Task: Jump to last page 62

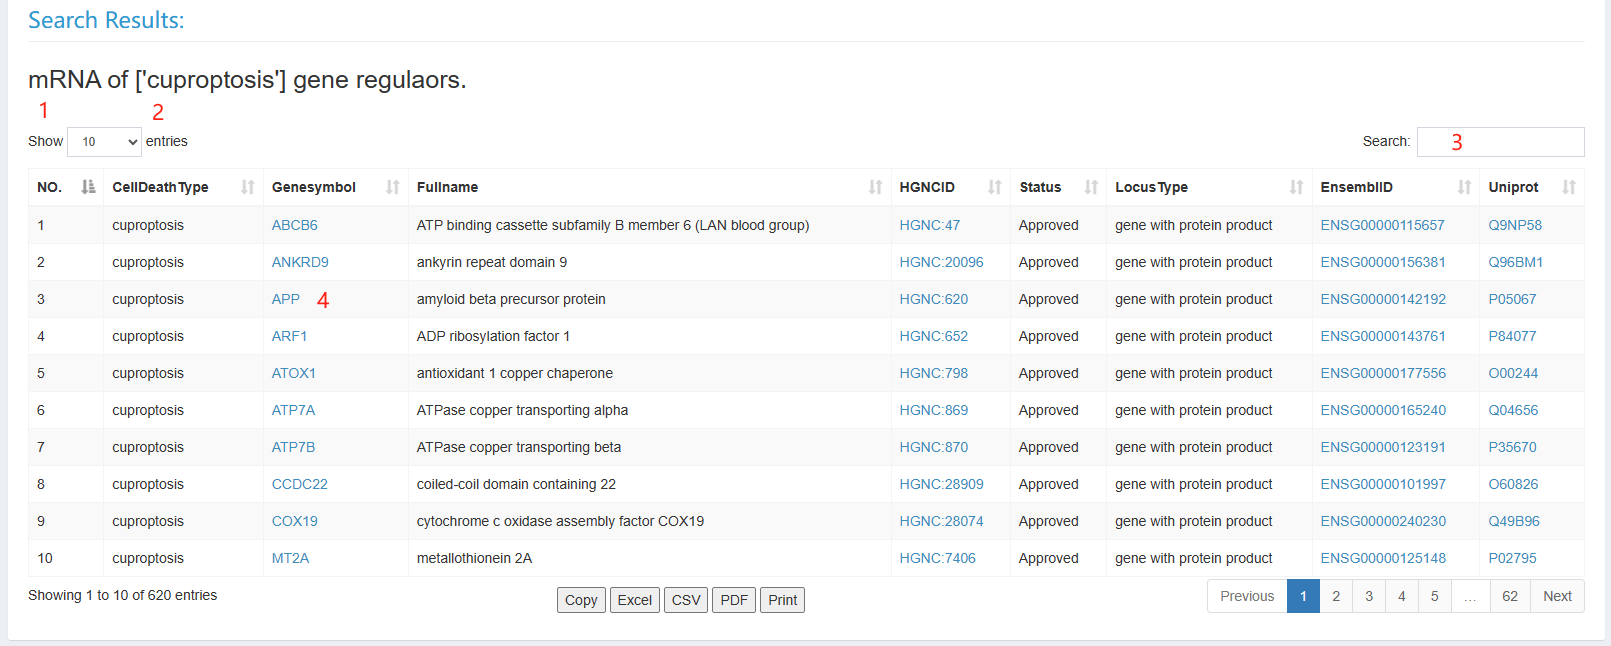Action: point(1510,596)
